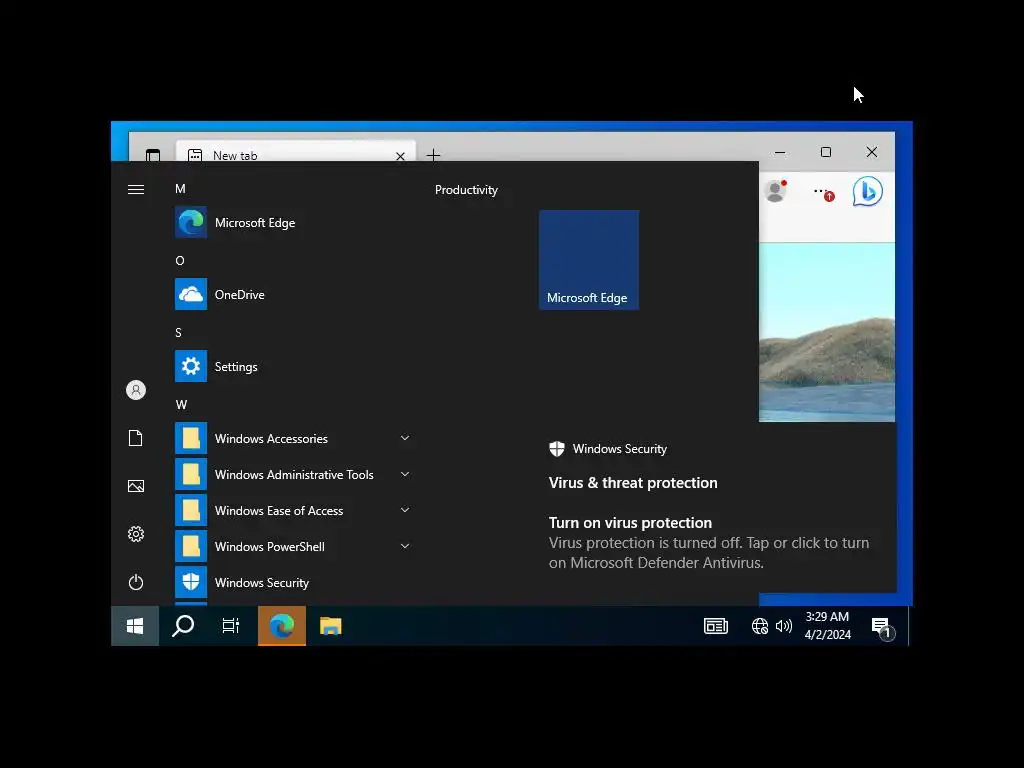This screenshot has width=1024, height=768.
Task: Expand Windows Ease of Access chevron
Action: 405,510
